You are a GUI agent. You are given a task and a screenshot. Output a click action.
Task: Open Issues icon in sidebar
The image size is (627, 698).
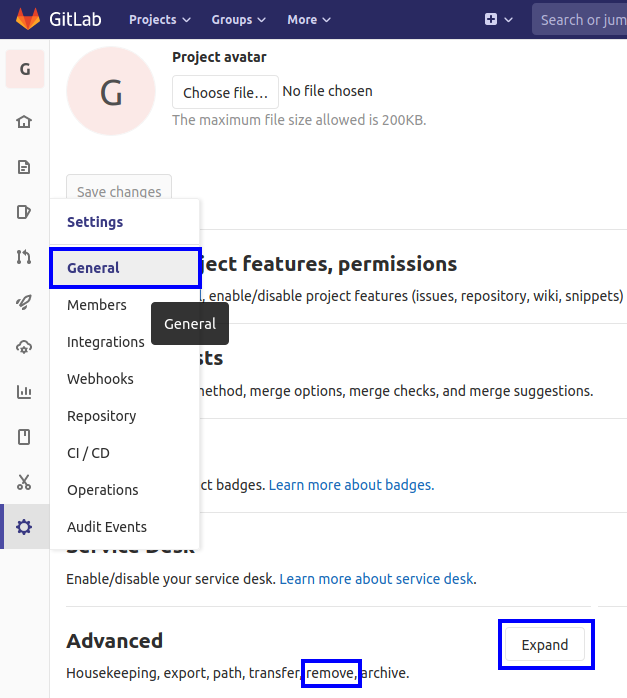24,212
